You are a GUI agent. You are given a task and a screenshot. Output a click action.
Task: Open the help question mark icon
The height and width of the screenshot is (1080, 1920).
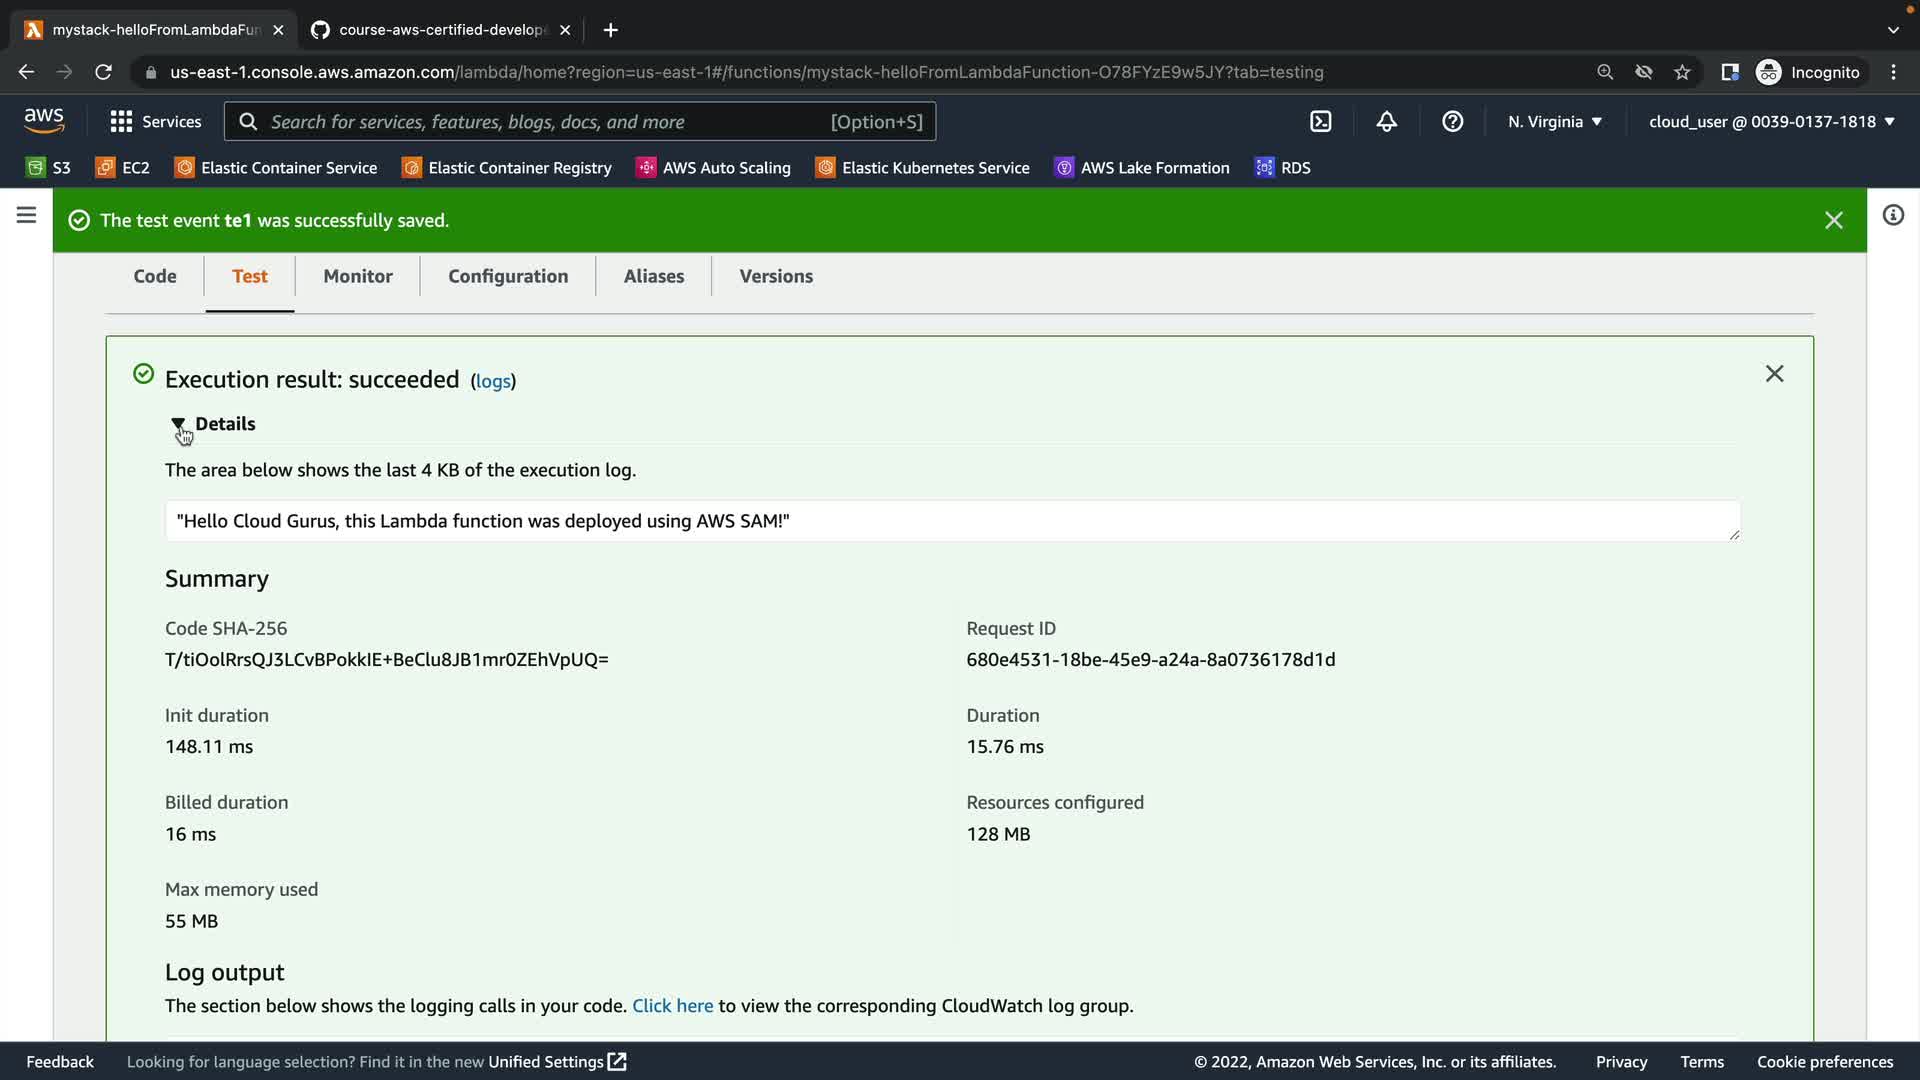pos(1452,121)
